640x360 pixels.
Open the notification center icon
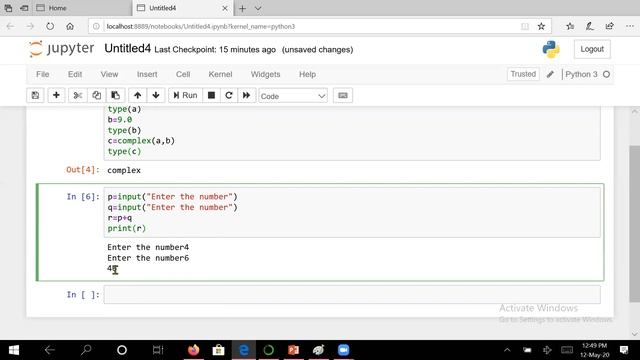[624, 350]
